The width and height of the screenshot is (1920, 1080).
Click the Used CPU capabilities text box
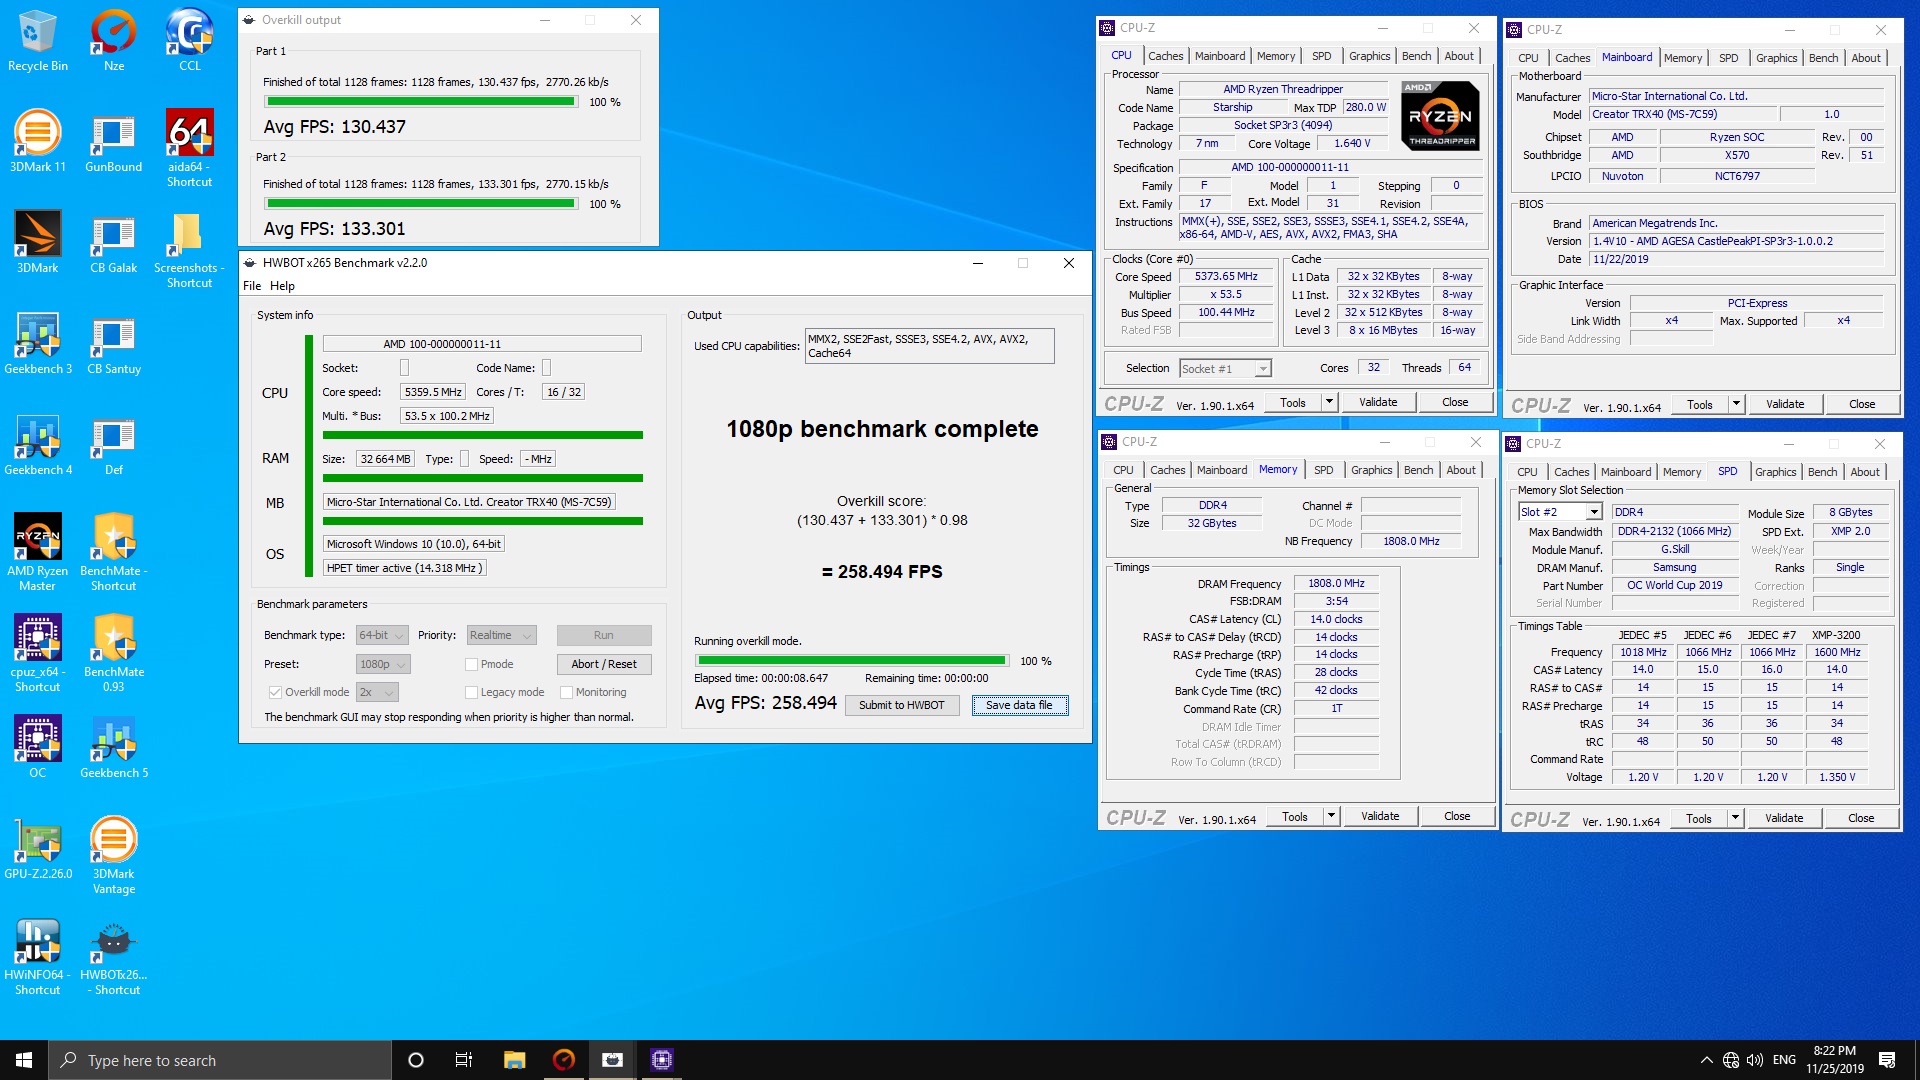point(930,346)
